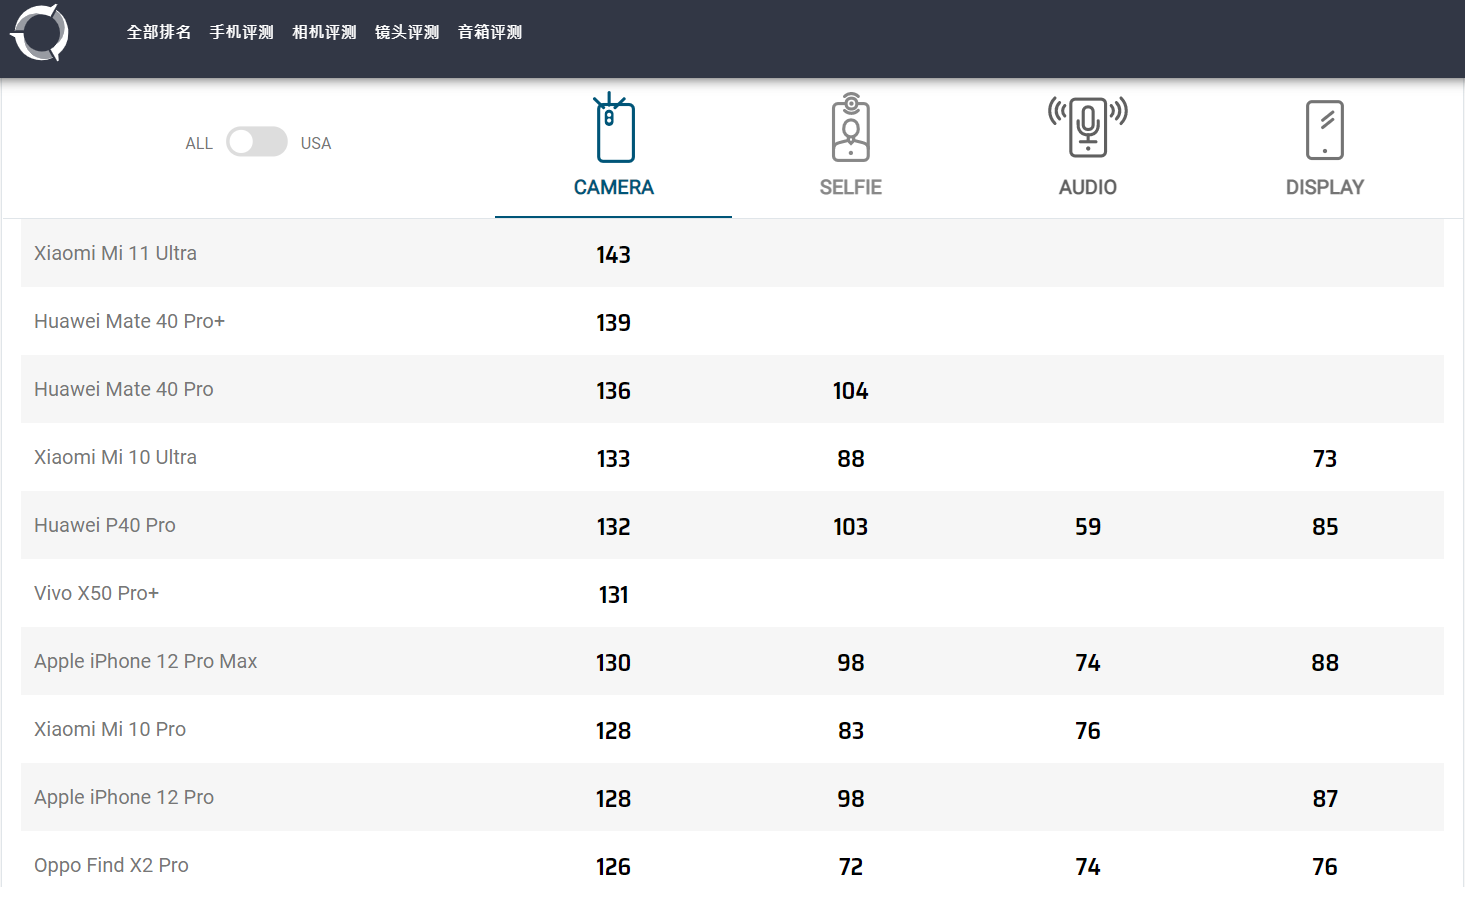This screenshot has height=898, width=1465.
Task: Select the Camera phone icon
Action: pyautogui.click(x=614, y=127)
